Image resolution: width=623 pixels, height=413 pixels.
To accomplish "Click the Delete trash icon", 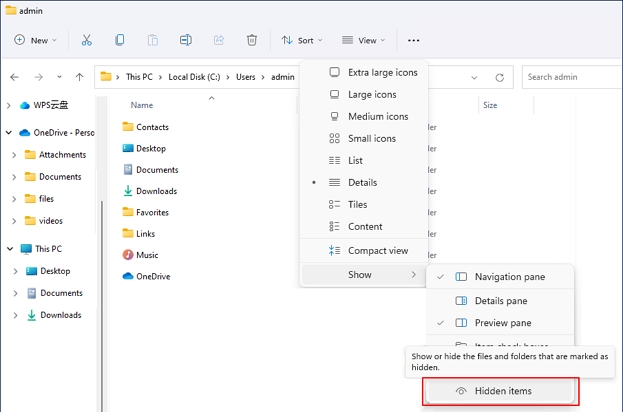I will (252, 40).
